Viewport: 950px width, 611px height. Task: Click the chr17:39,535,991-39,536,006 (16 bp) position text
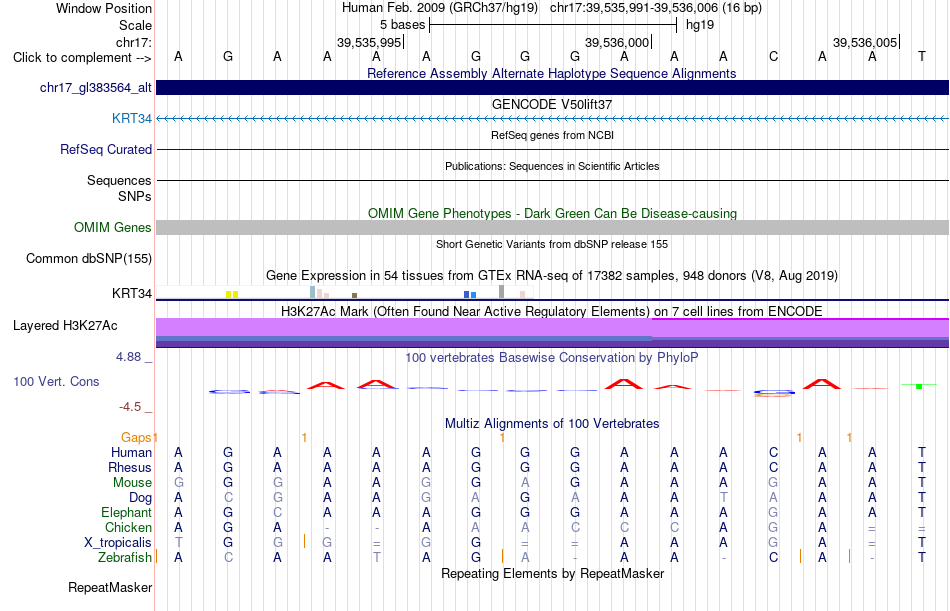pyautogui.click(x=656, y=8)
